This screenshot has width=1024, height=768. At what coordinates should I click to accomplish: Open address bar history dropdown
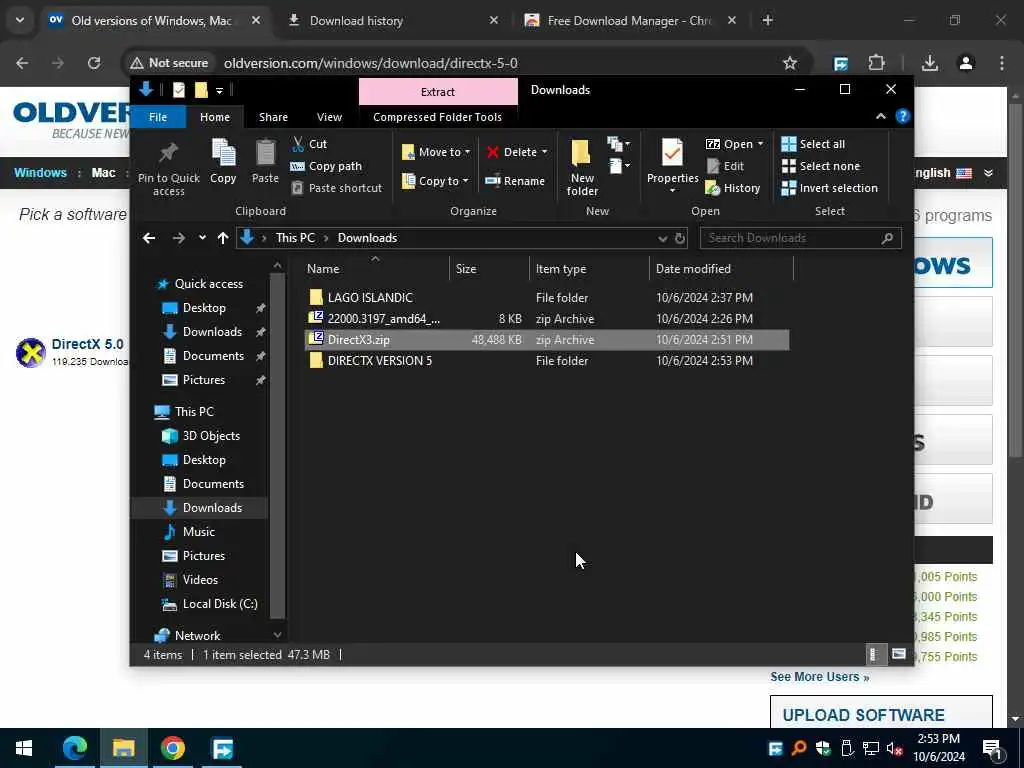[x=662, y=238]
